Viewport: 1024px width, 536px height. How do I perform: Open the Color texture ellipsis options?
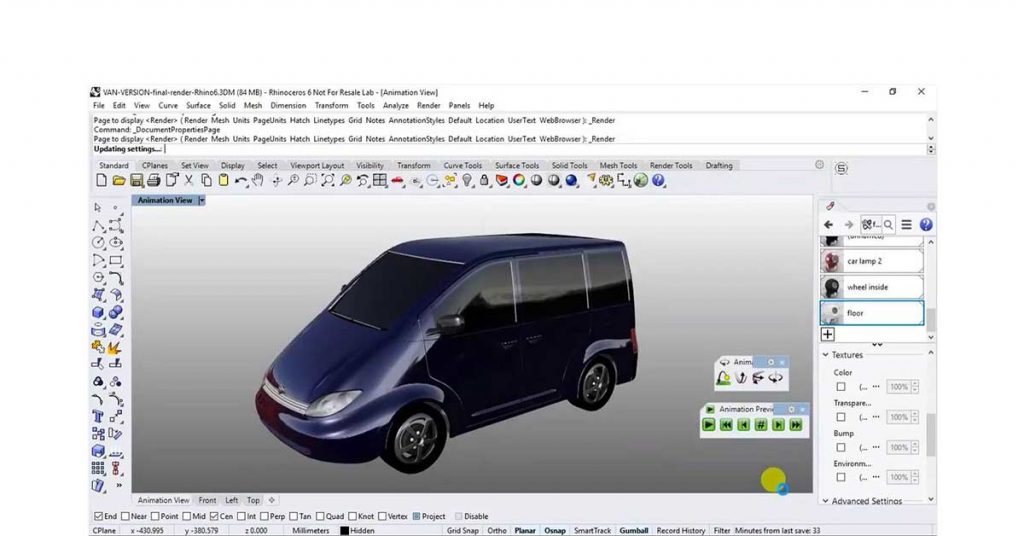click(x=876, y=387)
